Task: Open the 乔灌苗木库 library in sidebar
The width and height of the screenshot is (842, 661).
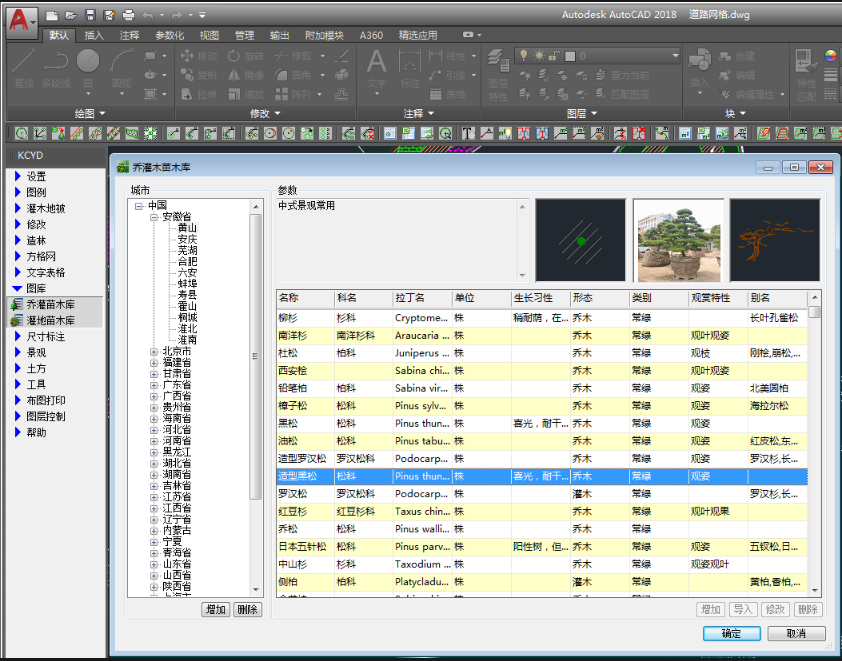Action: pos(50,304)
